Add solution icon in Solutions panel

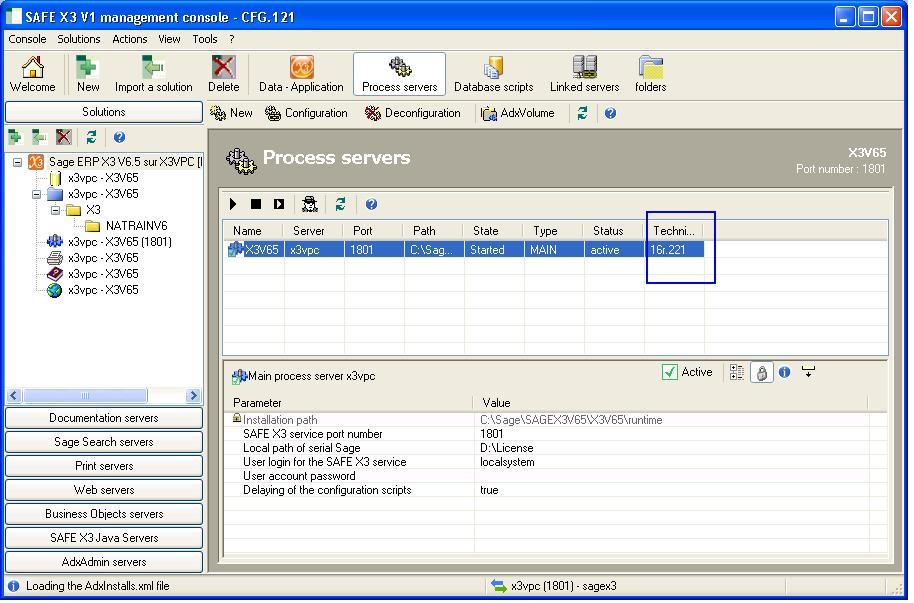[x=15, y=138]
